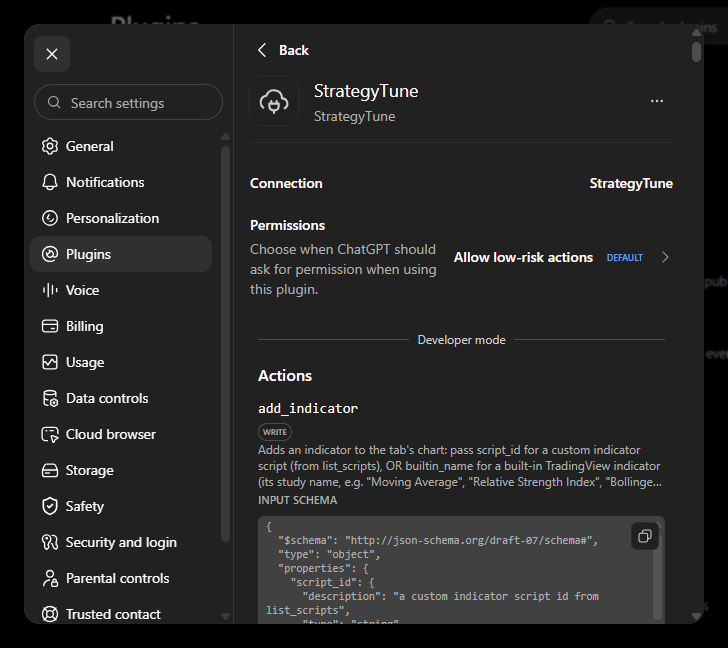728x648 pixels.
Task: Click the StrategyTune plugin cloud icon
Action: point(274,101)
